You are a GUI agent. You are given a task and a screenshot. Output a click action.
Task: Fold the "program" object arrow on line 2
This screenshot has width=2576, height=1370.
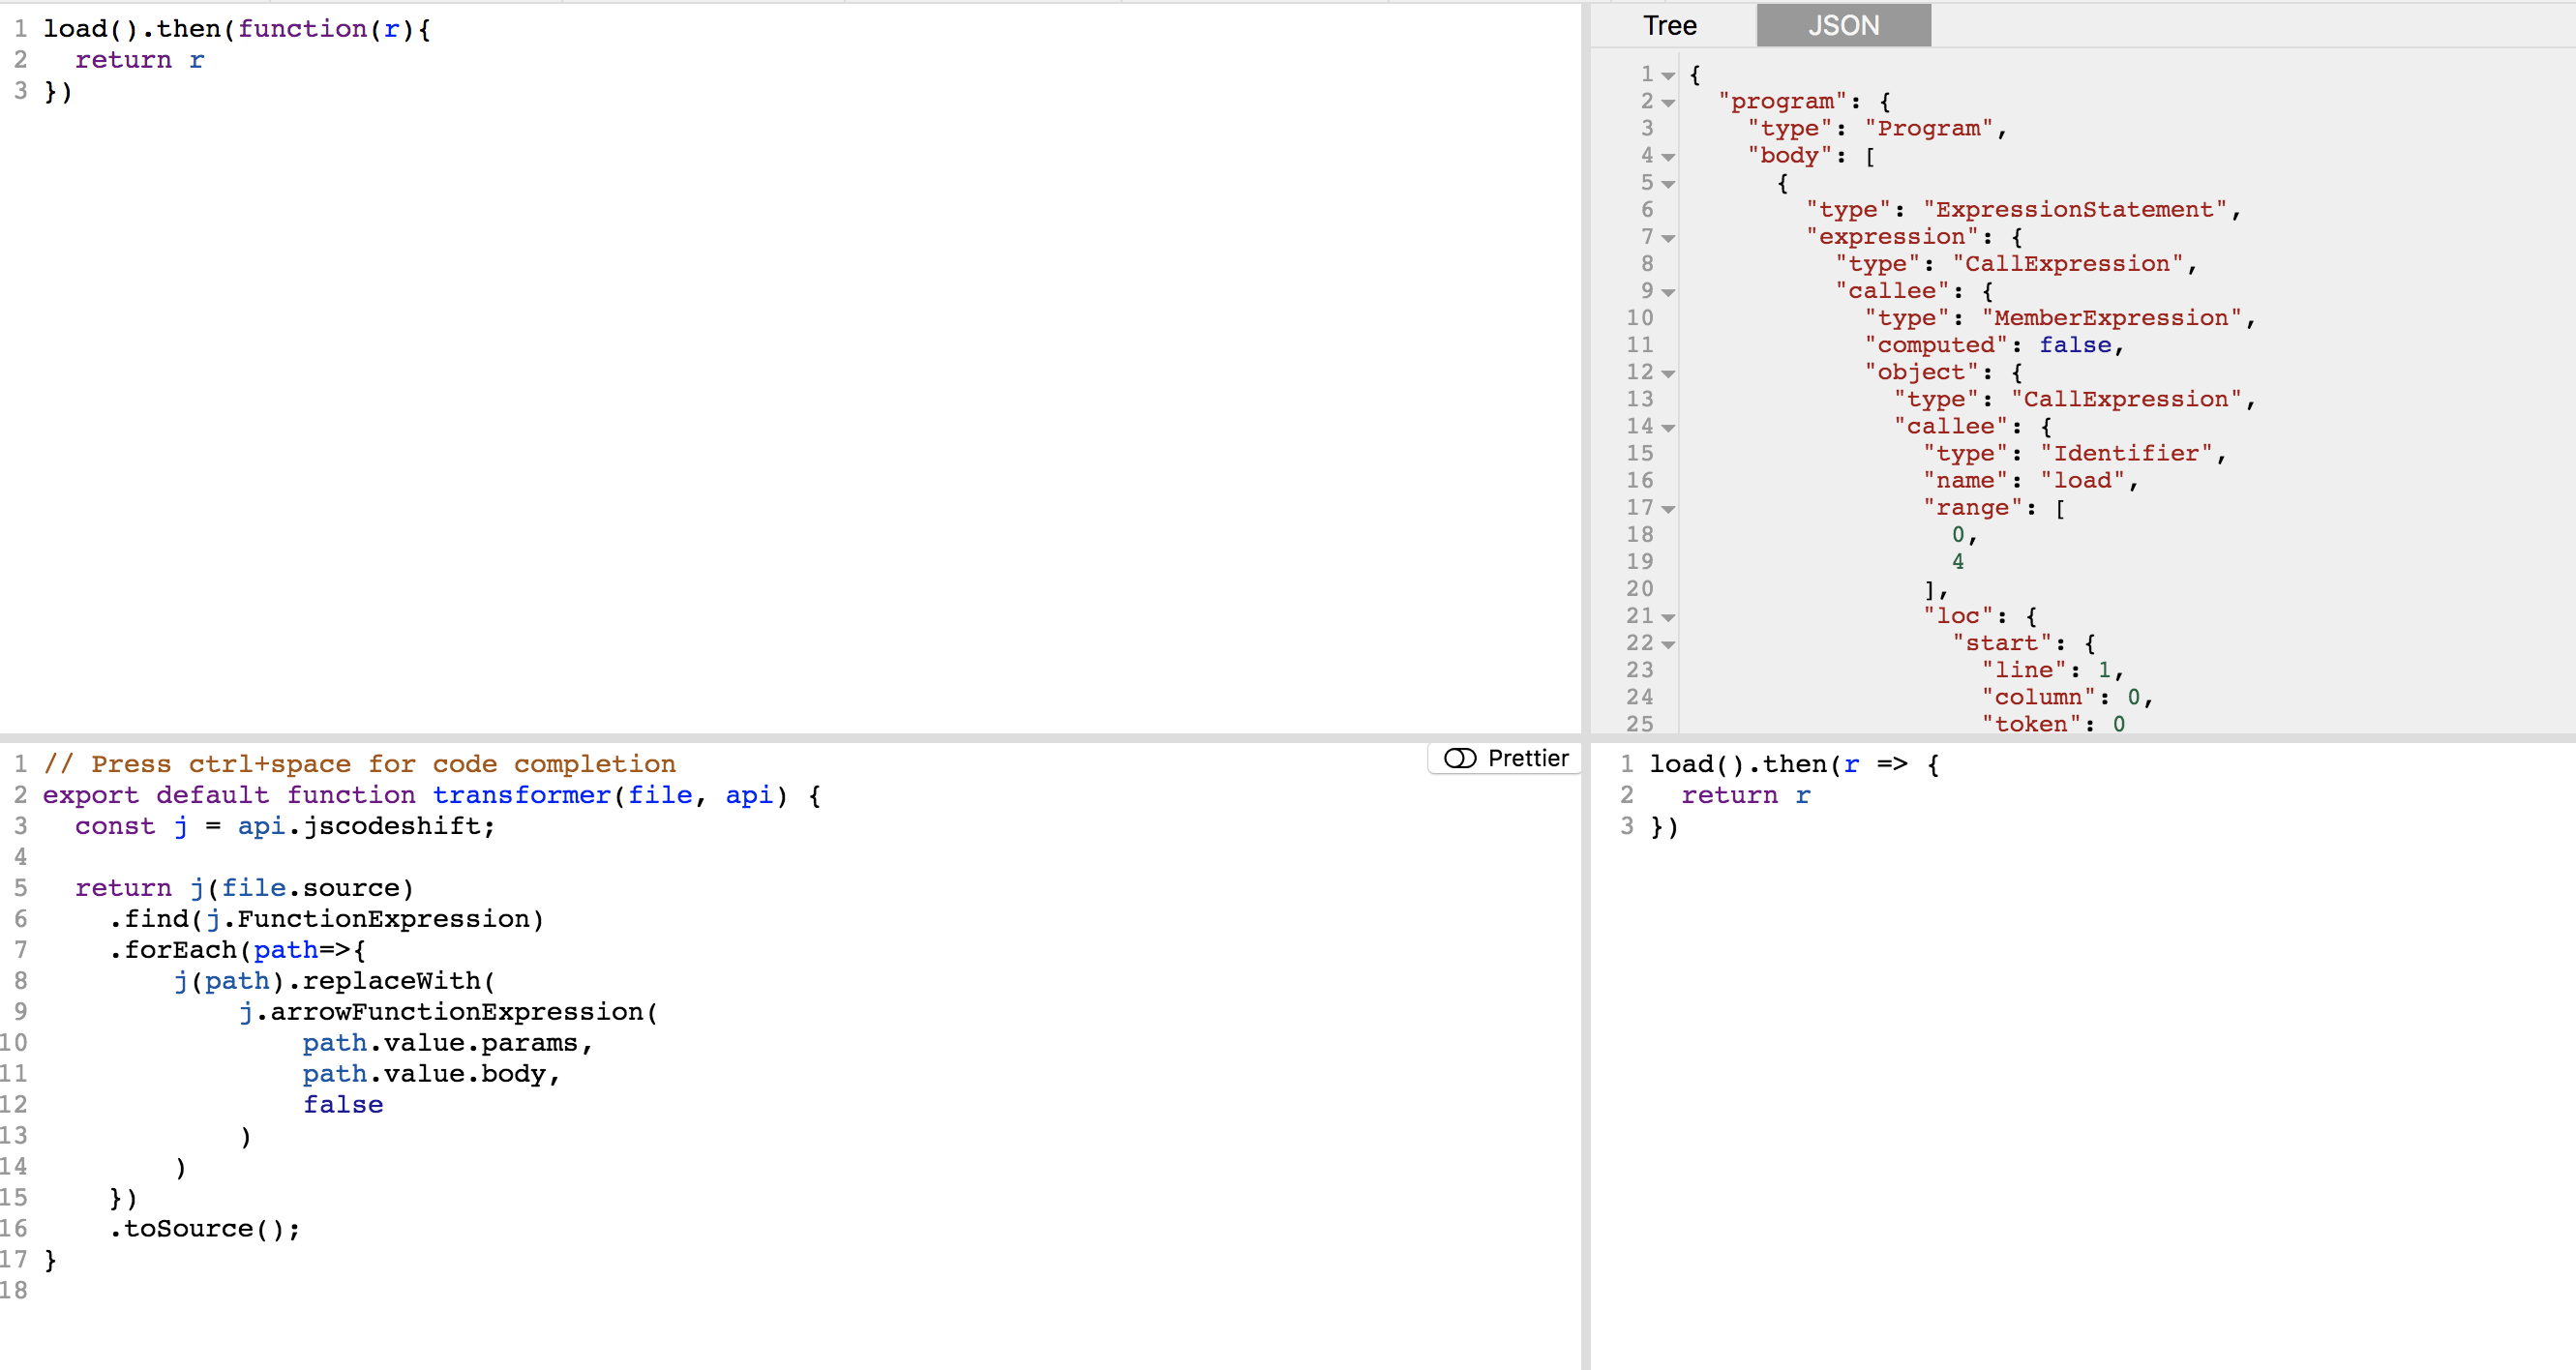pos(1668,103)
